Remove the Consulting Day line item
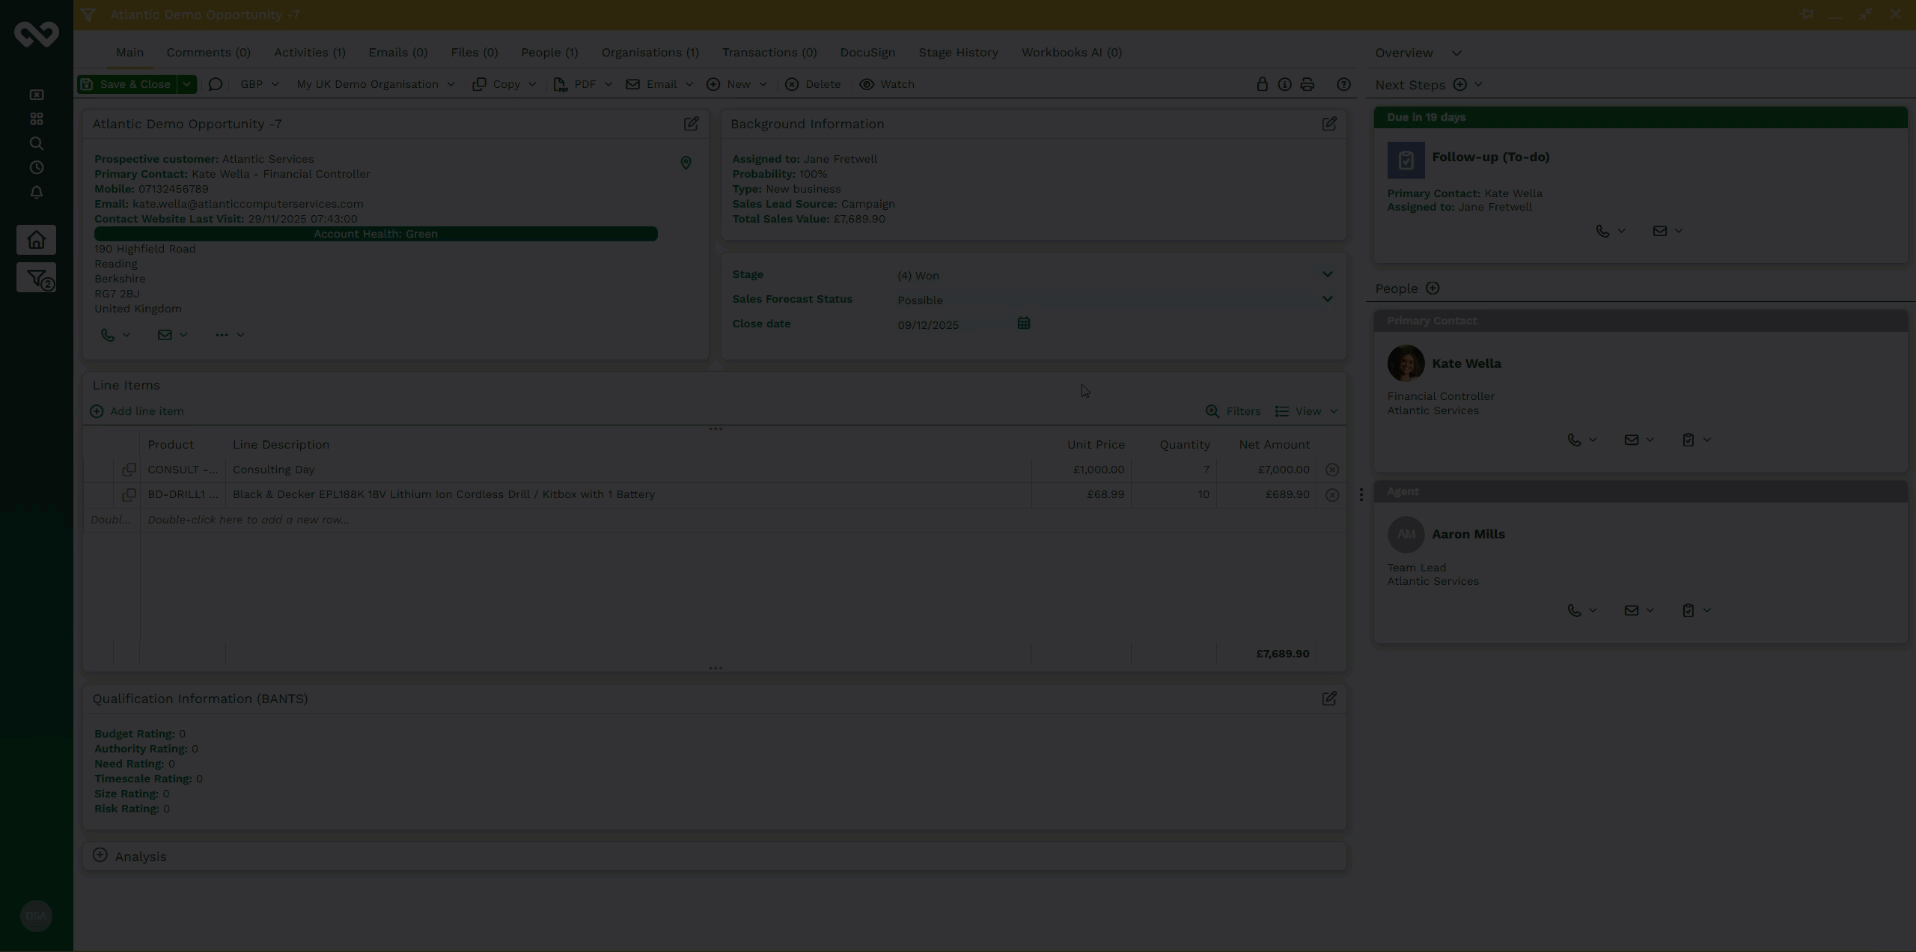 pos(1332,470)
